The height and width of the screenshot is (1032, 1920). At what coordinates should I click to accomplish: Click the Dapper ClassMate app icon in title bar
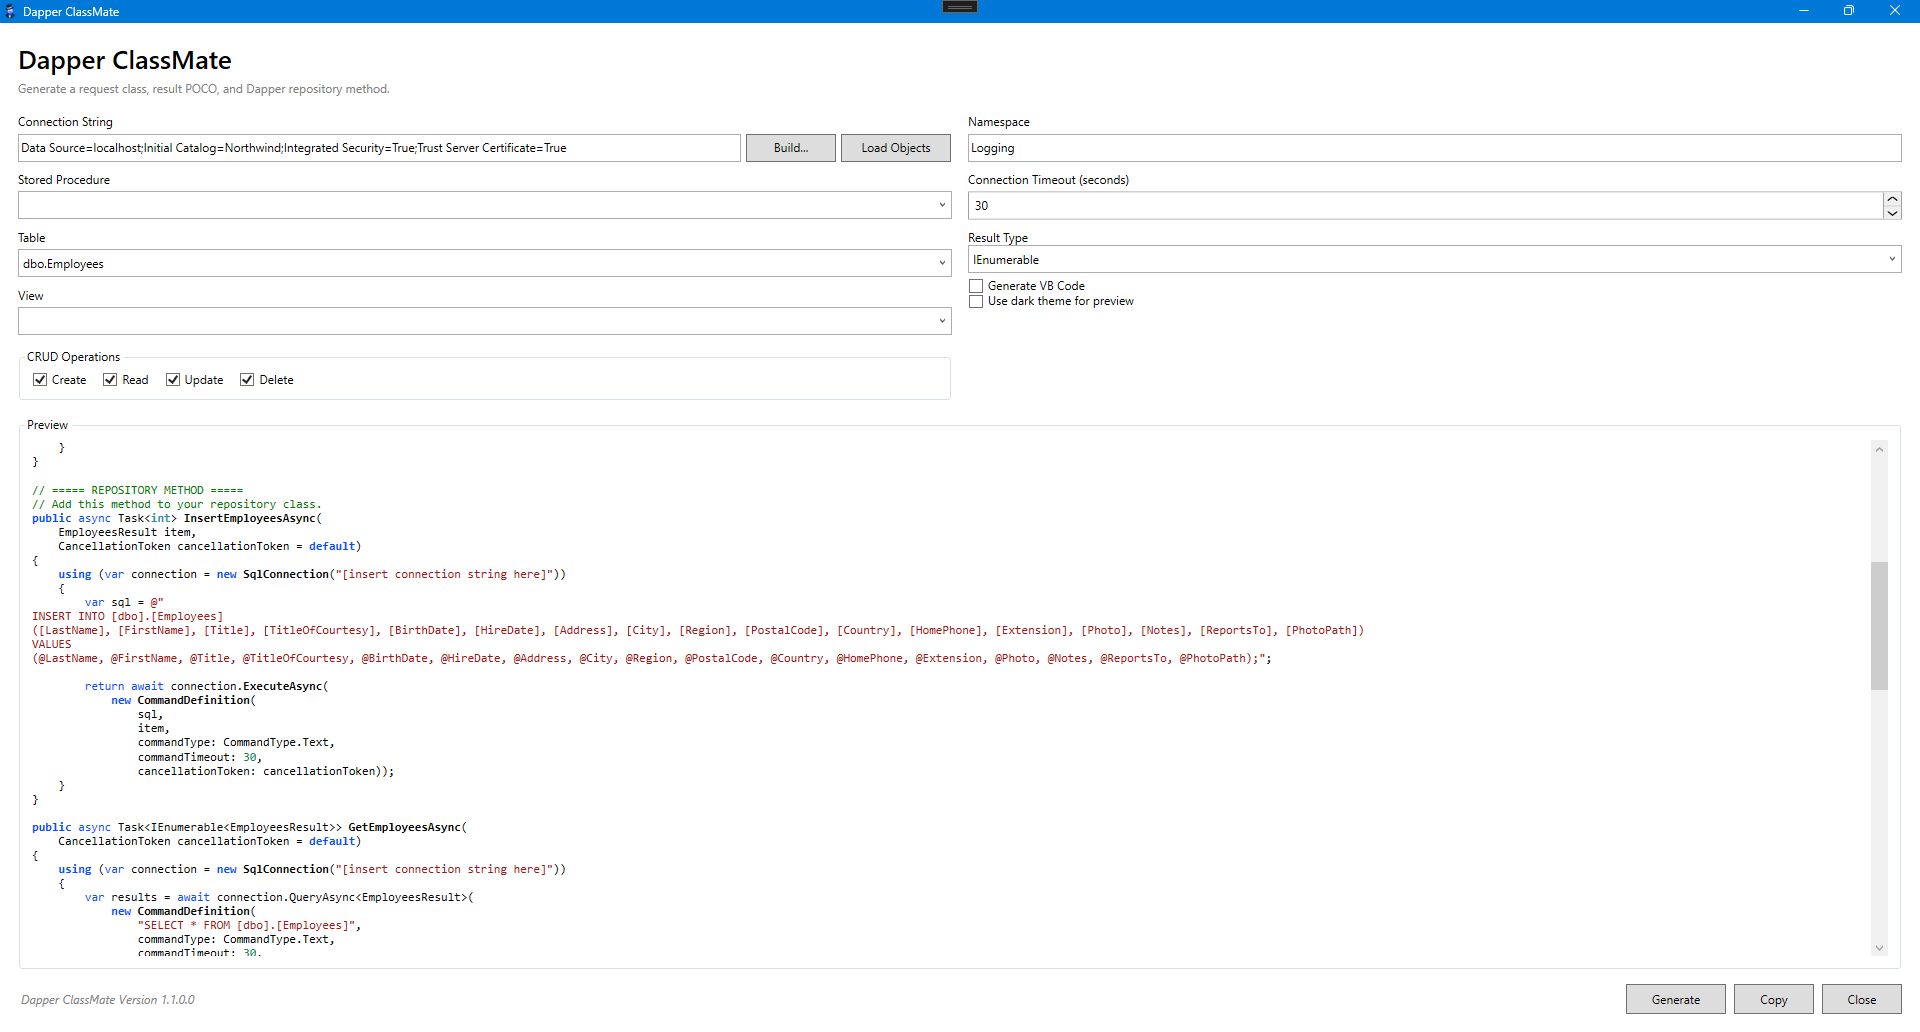tap(10, 11)
